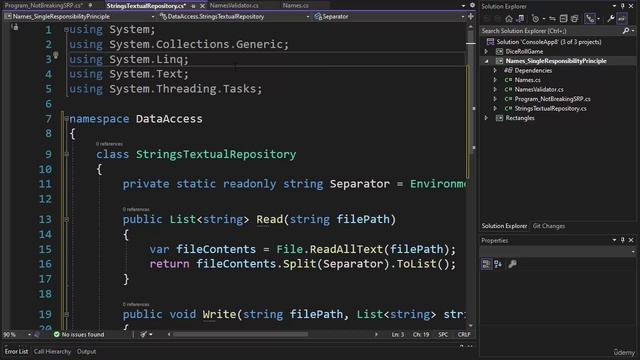Select Solution 'ConsoleApp8' root node
This screenshot has width=640, height=360.
[x=549, y=42]
